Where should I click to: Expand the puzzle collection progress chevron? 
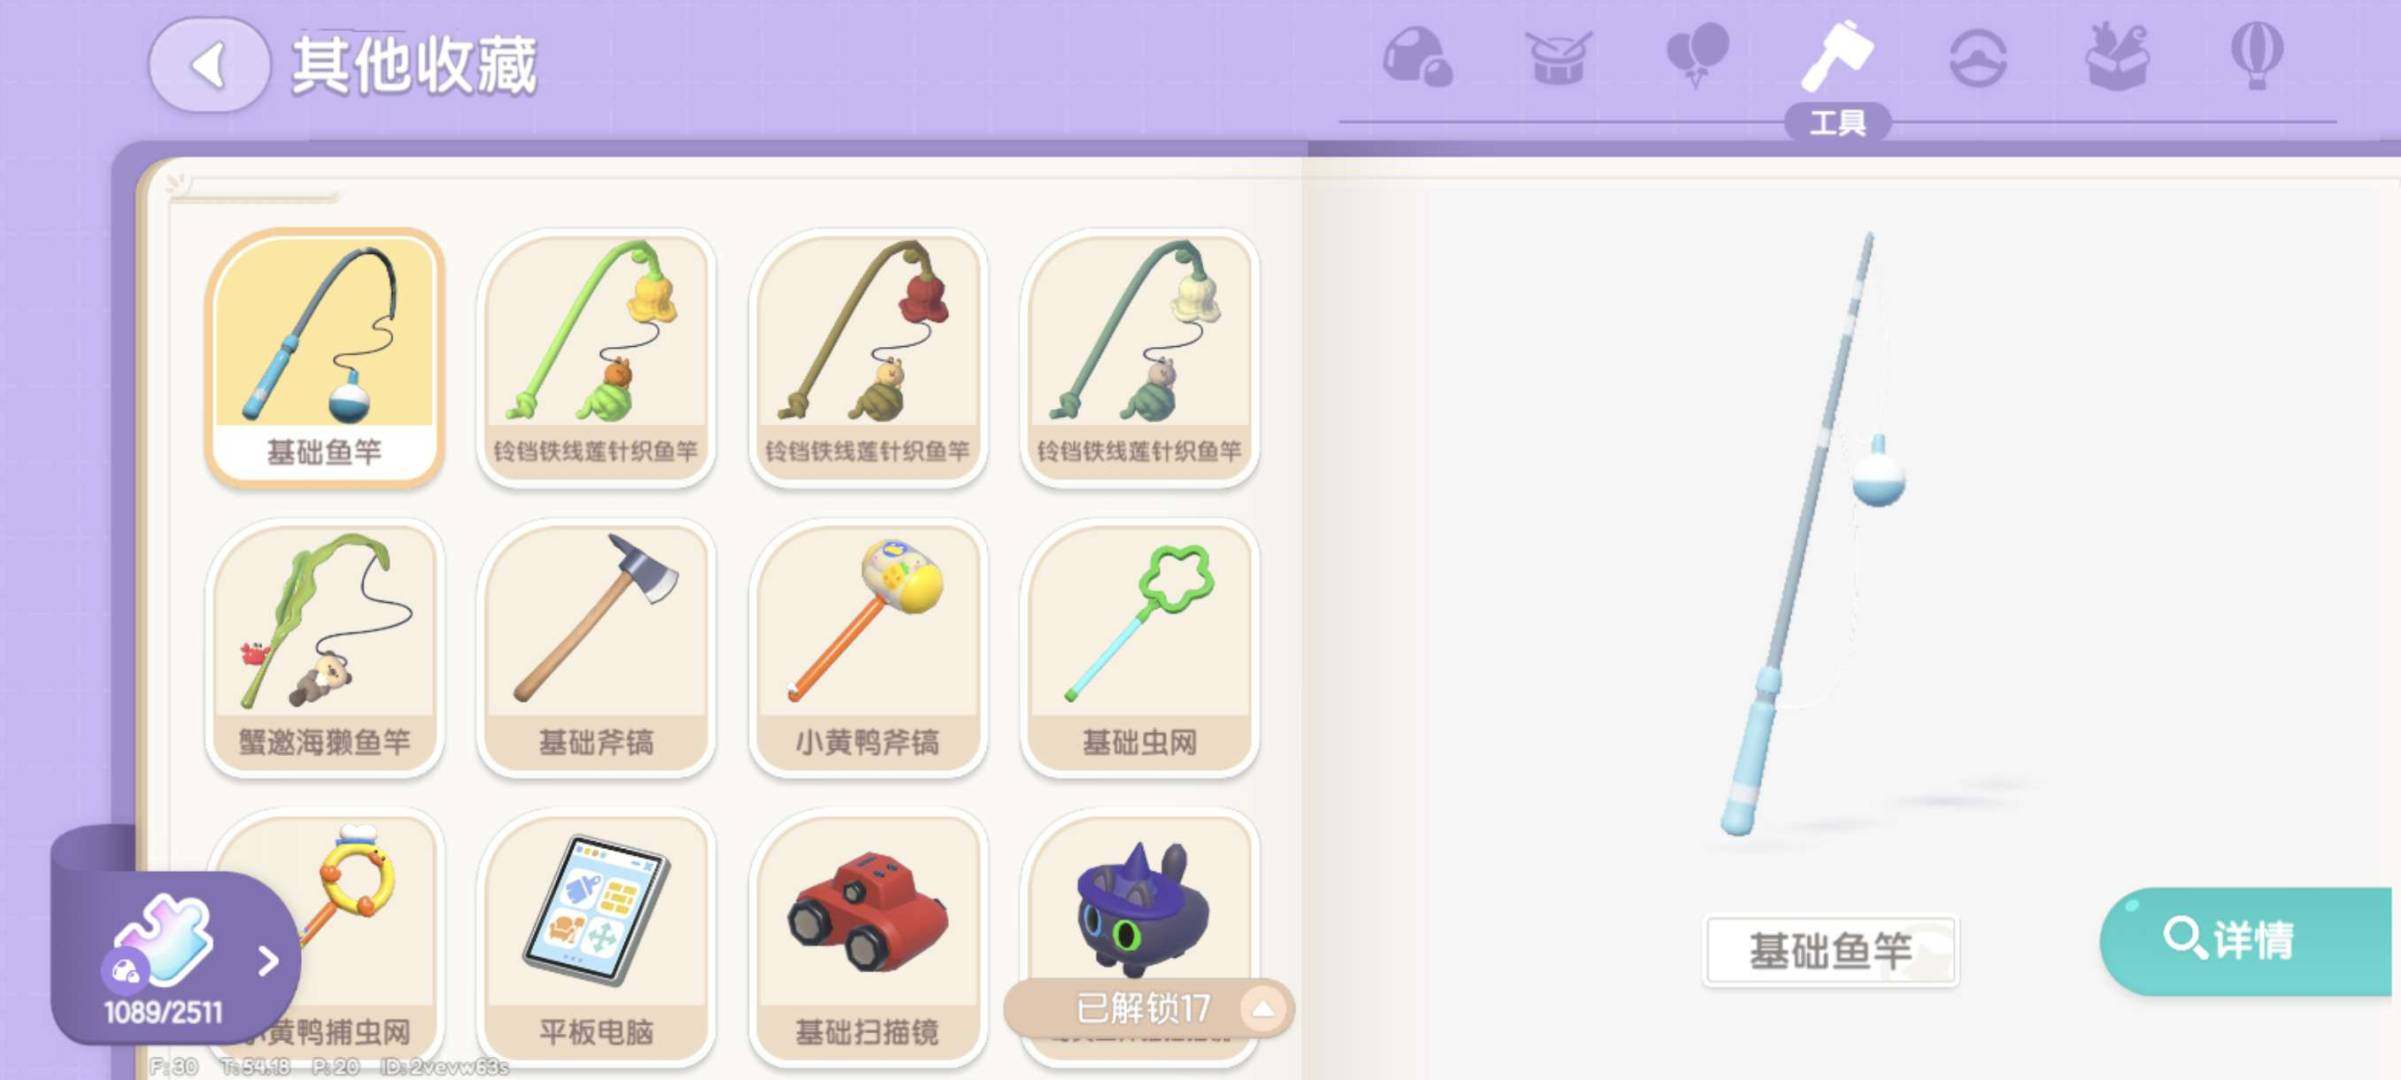(x=267, y=961)
